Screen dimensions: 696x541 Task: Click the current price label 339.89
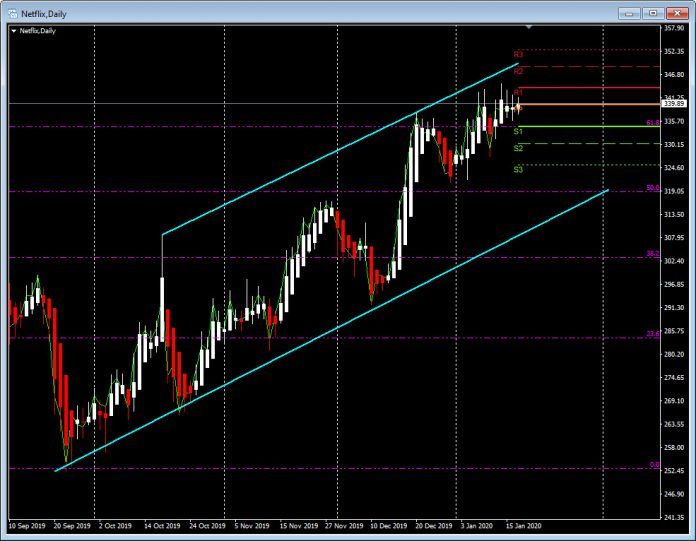click(673, 103)
